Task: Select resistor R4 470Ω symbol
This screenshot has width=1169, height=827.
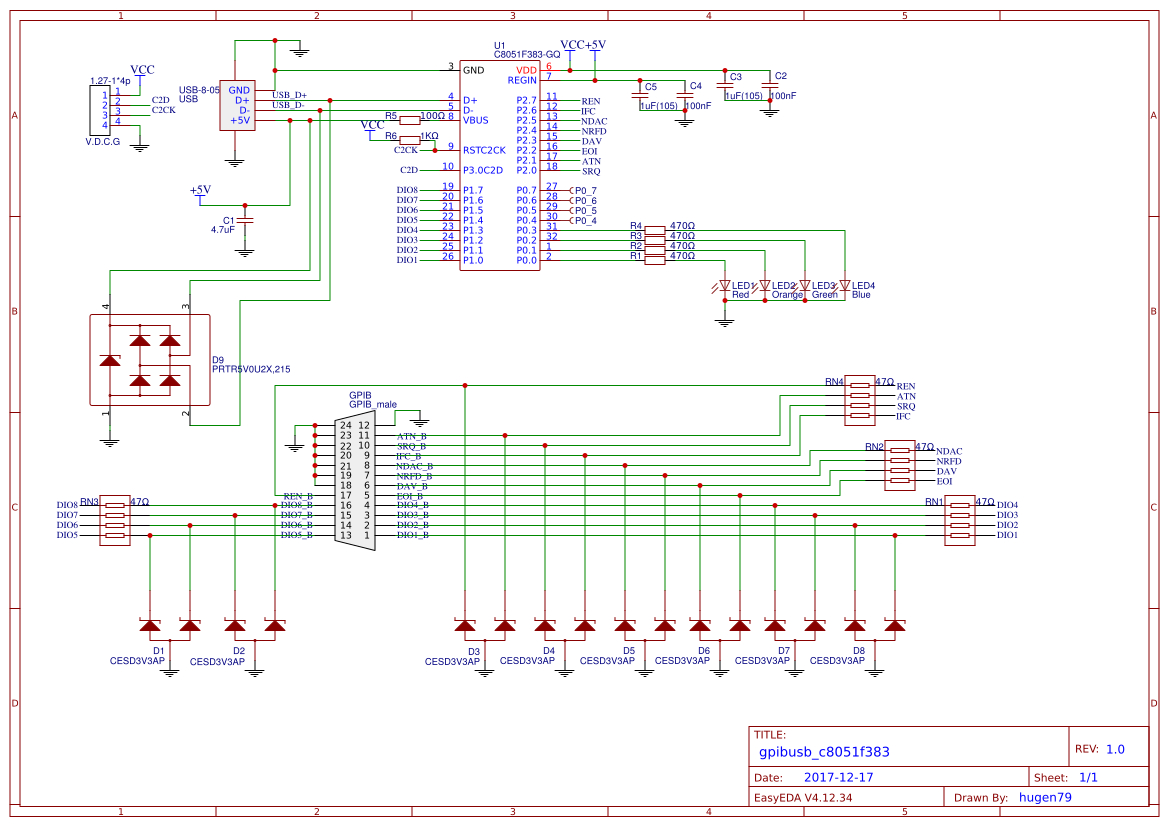Action: (x=654, y=230)
